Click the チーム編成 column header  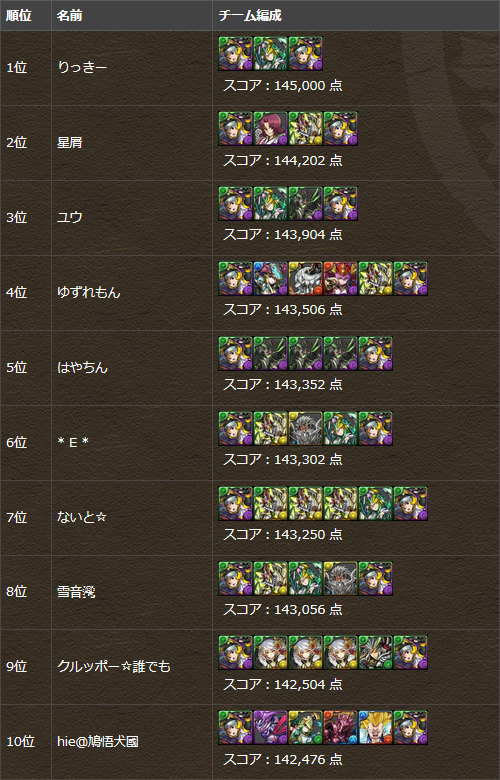pos(250,16)
